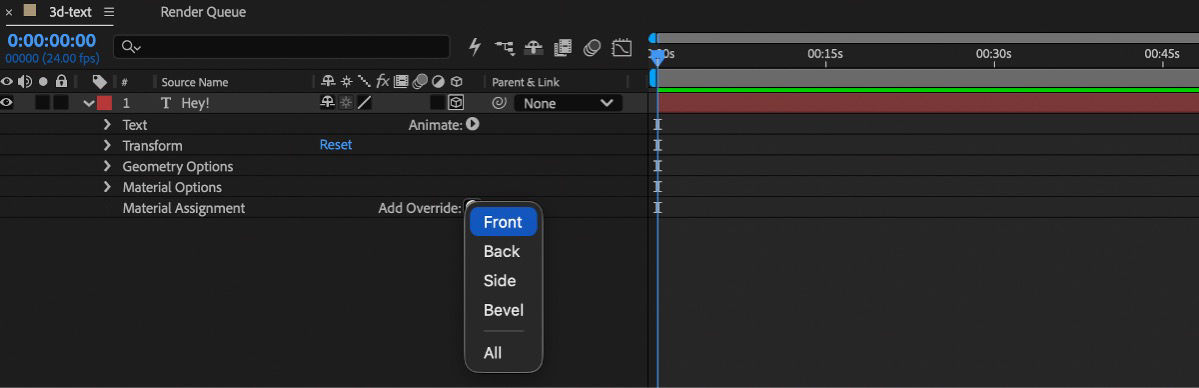Viewport: 1199px width, 388px height.
Task: Jump to 00:45s on time ruler
Action: pyautogui.click(x=1162, y=54)
